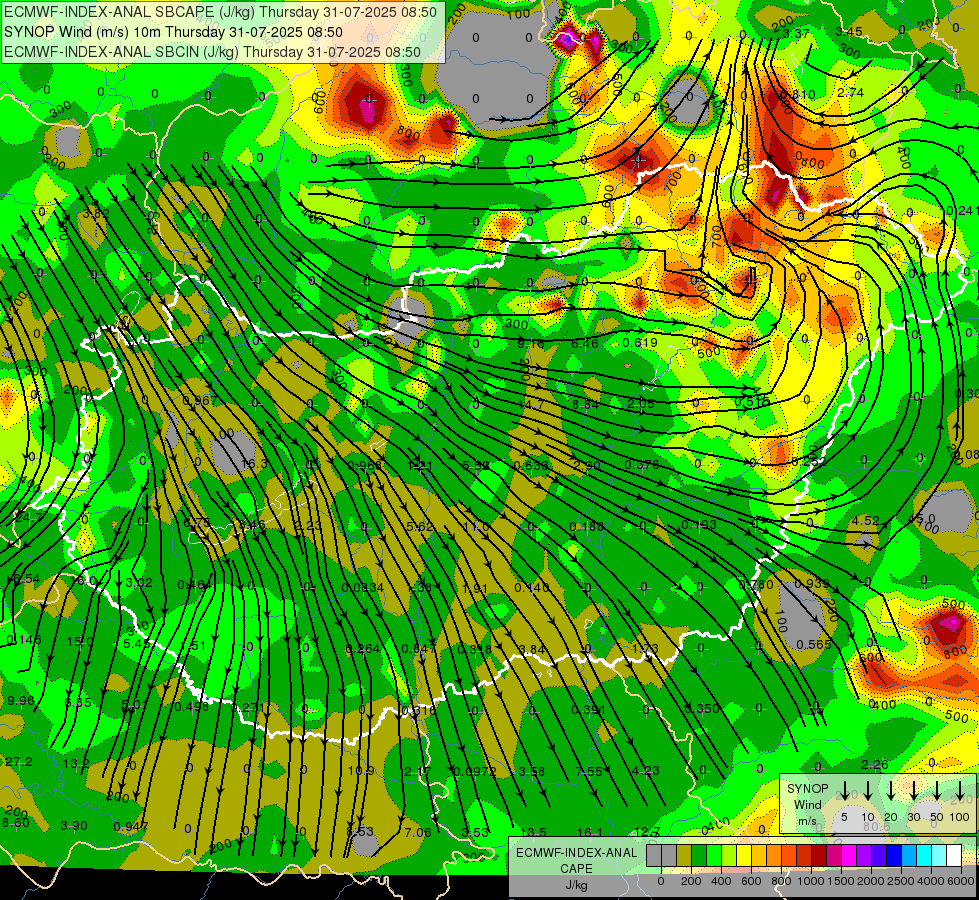This screenshot has height=900, width=979.
Task: Click the SYNOP Wind m/s legend label
Action: coord(807,804)
